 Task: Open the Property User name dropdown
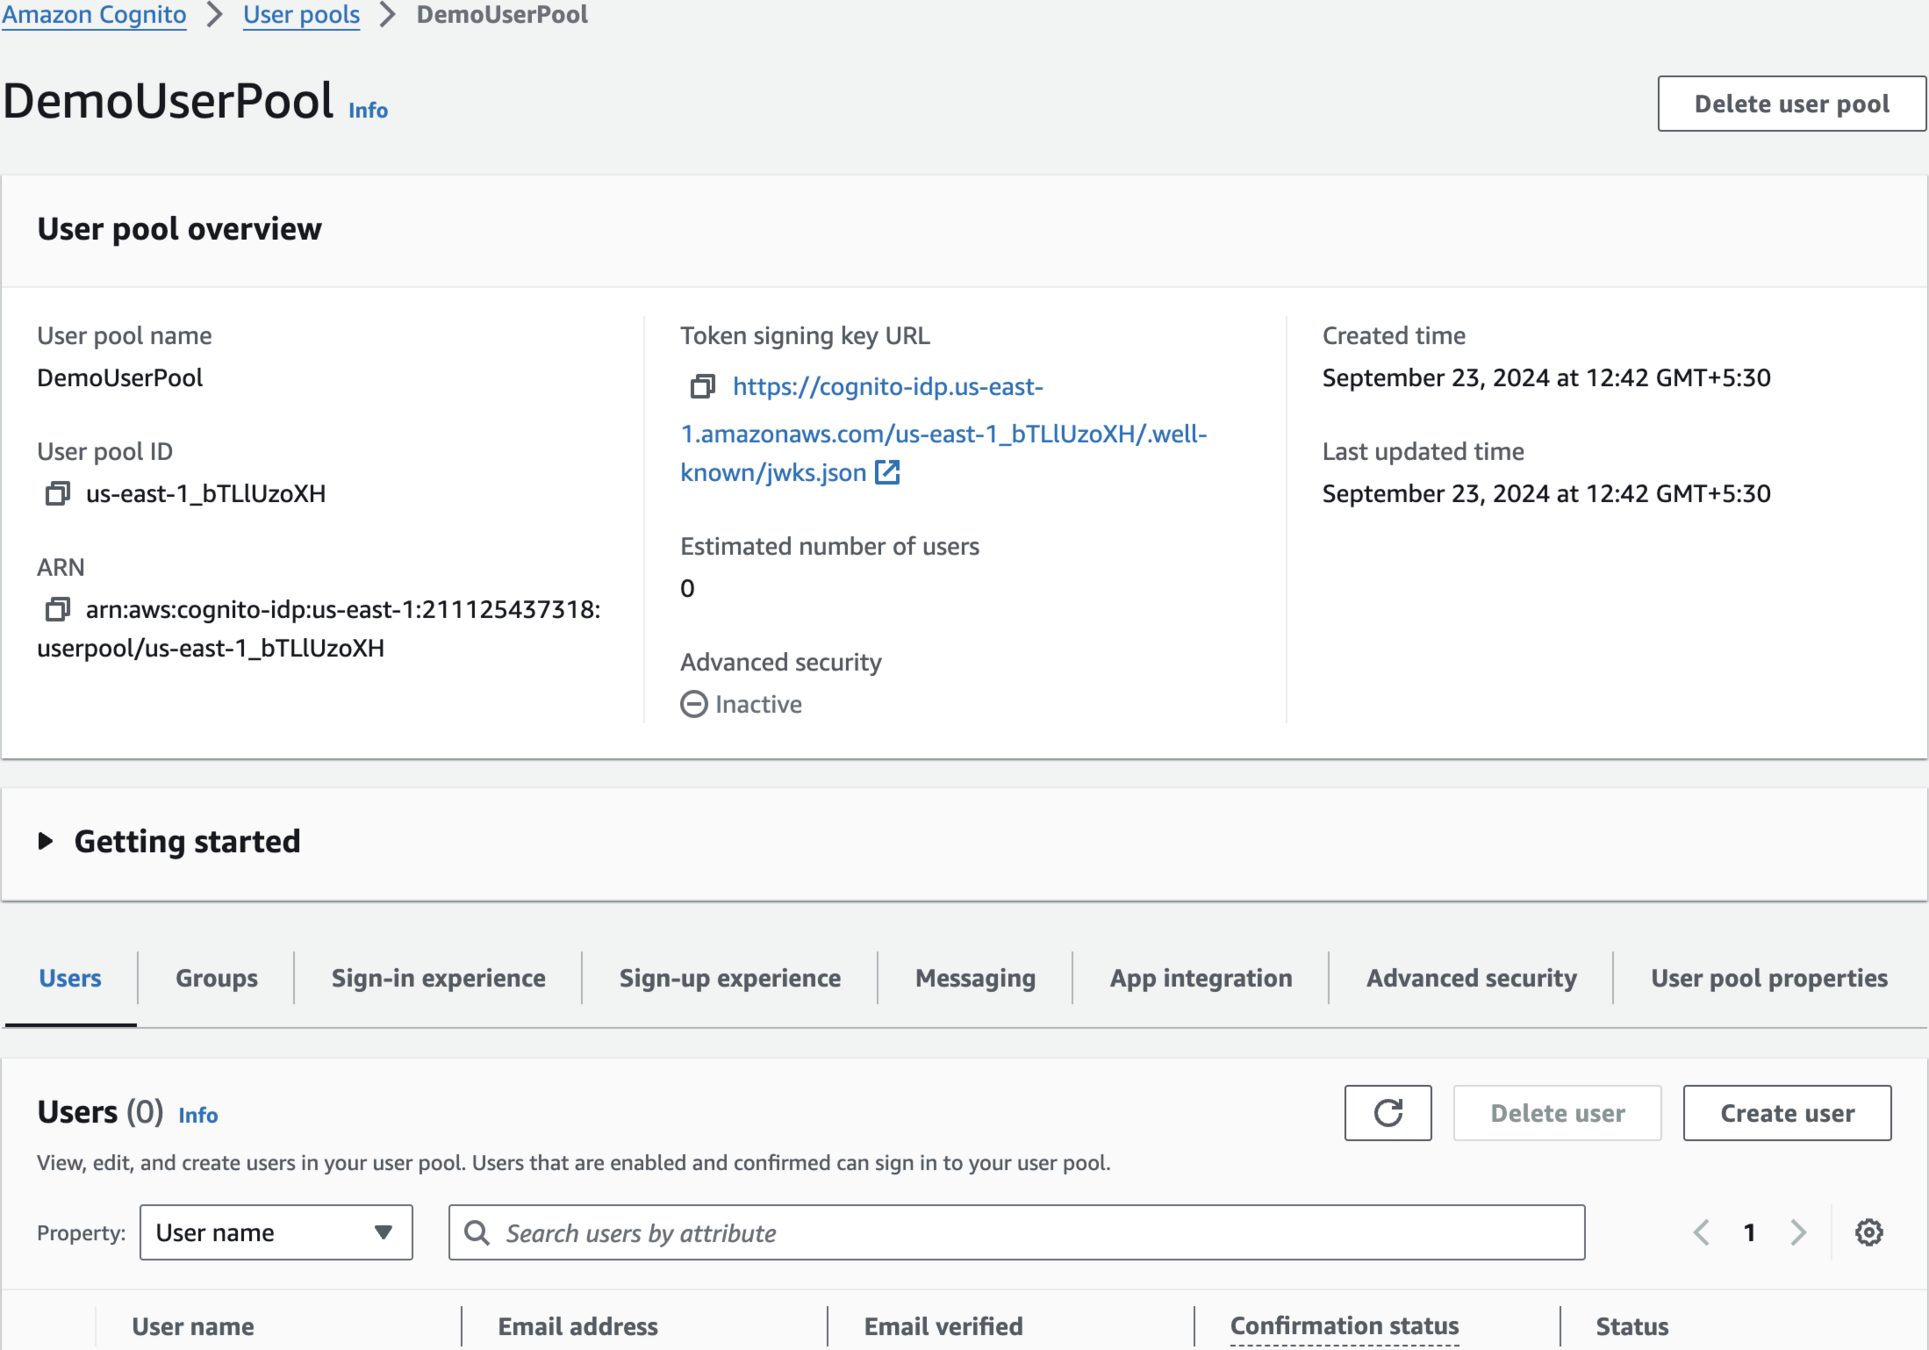[276, 1232]
